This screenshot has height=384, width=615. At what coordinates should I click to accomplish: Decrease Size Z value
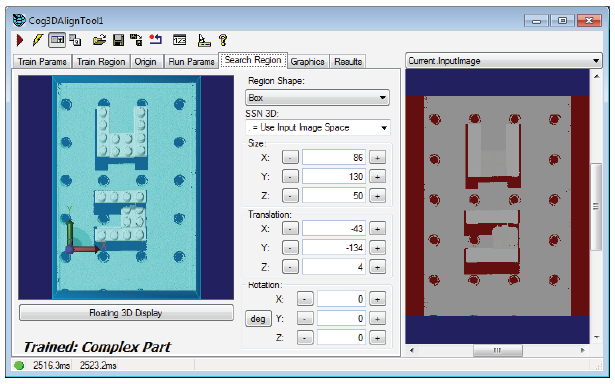pyautogui.click(x=290, y=196)
